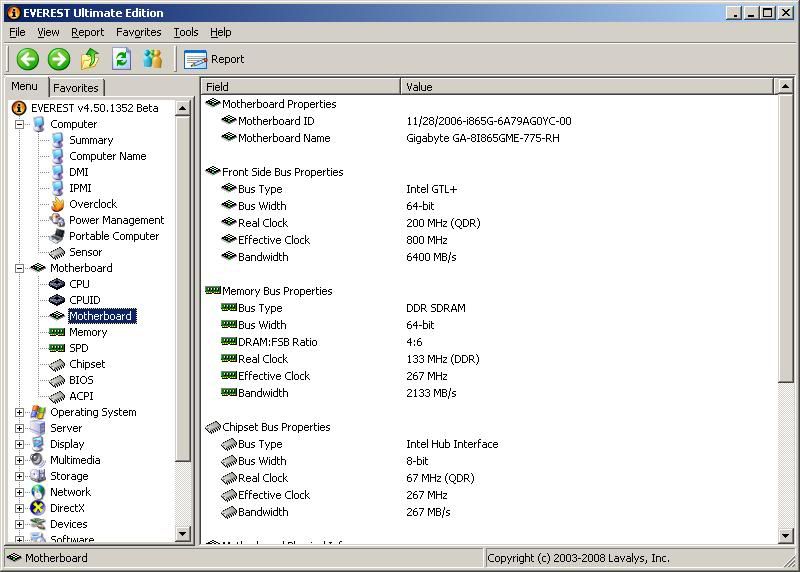Click the Refresh toolbar icon
The width and height of the screenshot is (800, 572).
121,59
